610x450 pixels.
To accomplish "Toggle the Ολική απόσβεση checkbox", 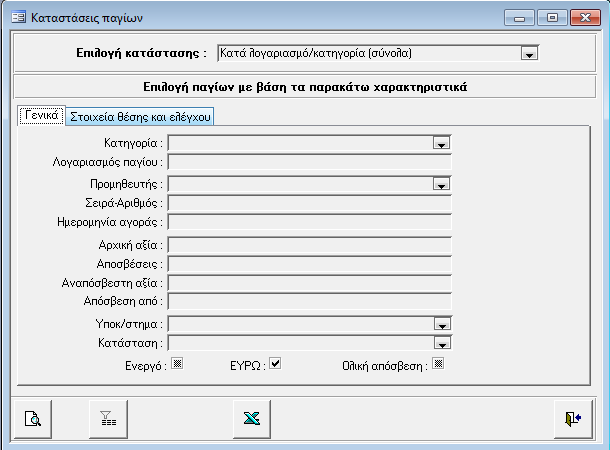I will [436, 364].
